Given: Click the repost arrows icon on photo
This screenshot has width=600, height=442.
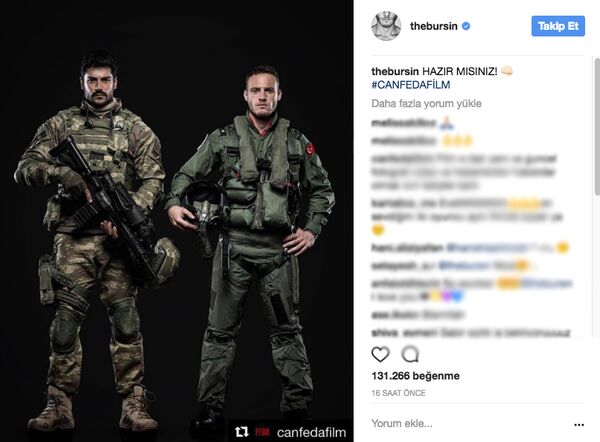Looking at the screenshot, I should (241, 432).
